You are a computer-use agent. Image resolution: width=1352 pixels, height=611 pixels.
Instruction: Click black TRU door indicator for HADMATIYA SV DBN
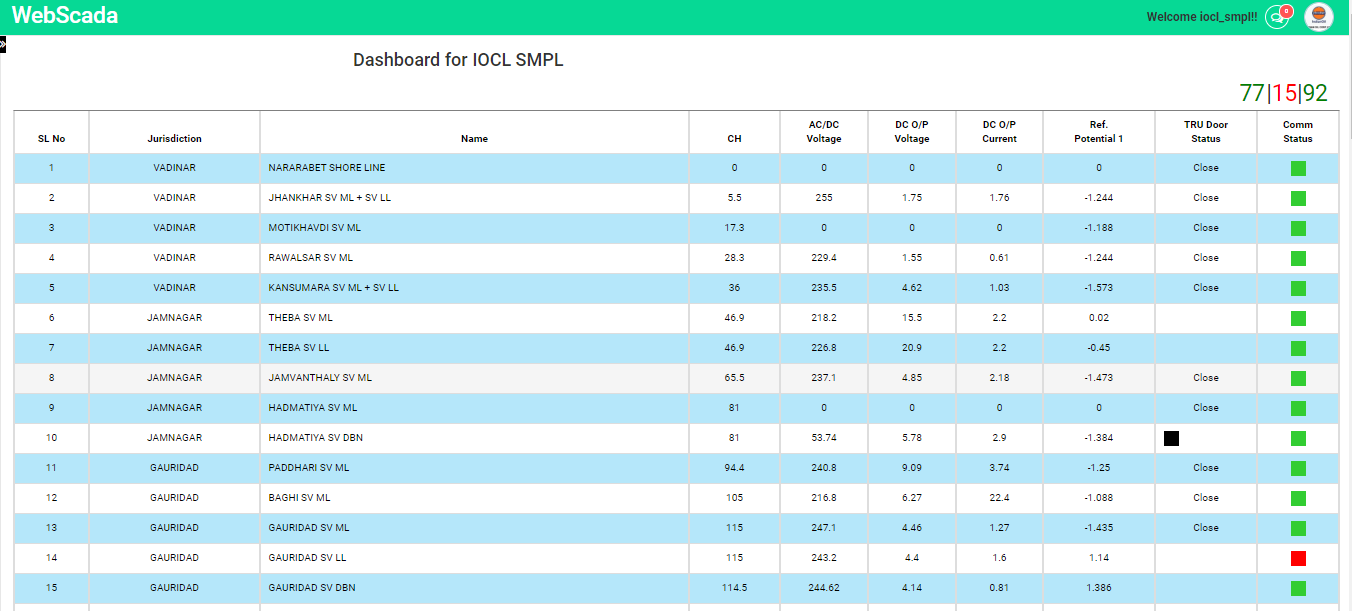click(1171, 438)
